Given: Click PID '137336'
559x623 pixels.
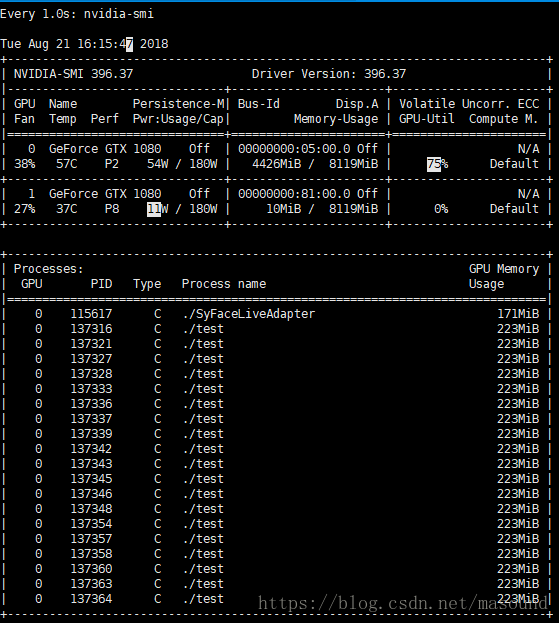Looking at the screenshot, I should pyautogui.click(x=91, y=404).
